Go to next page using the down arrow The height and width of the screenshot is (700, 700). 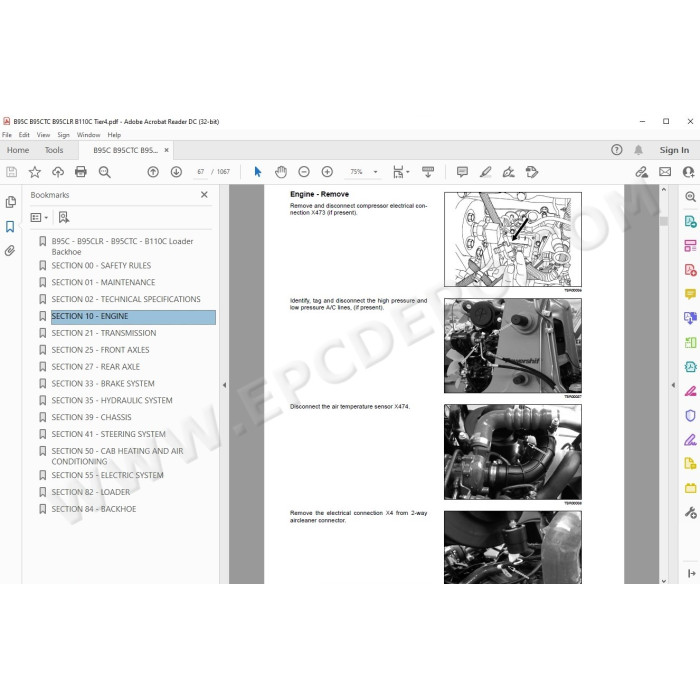point(176,172)
